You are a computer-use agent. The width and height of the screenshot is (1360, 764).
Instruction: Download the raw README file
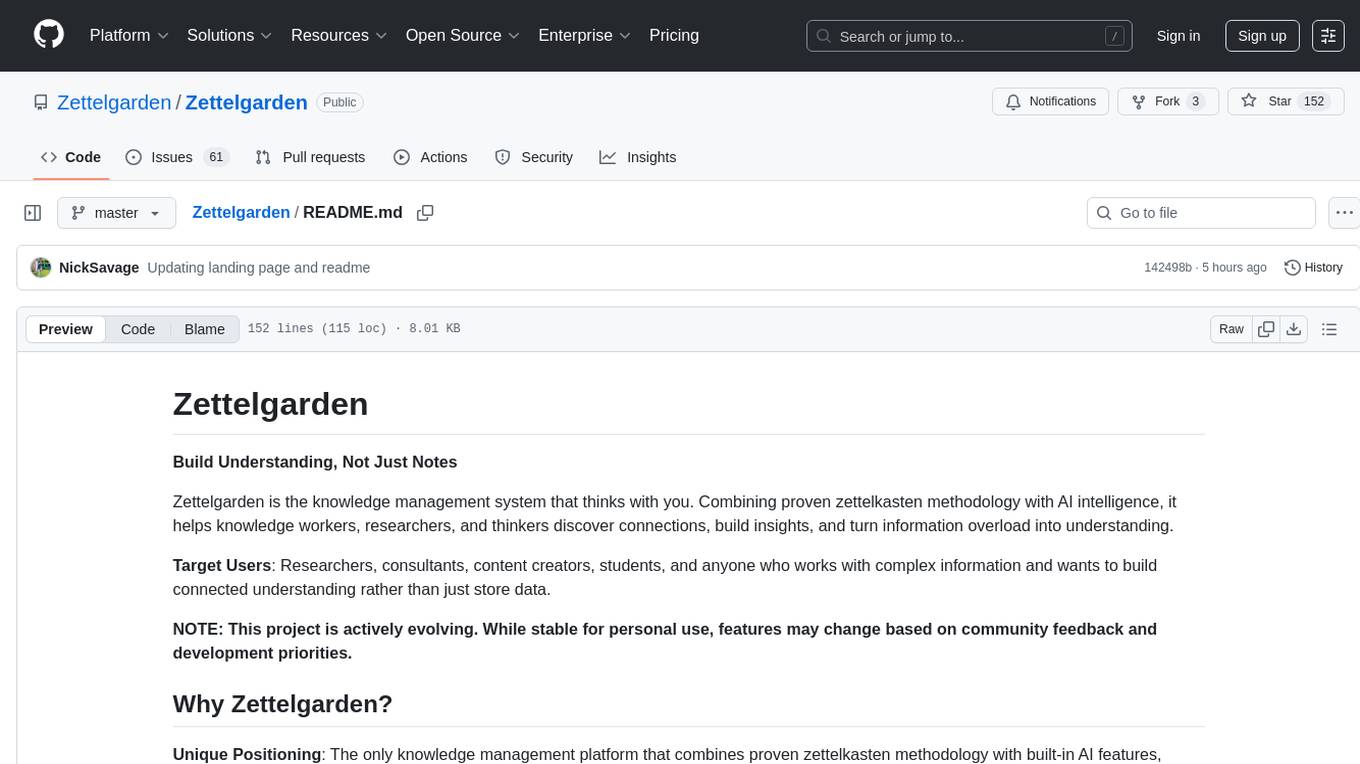coord(1293,329)
